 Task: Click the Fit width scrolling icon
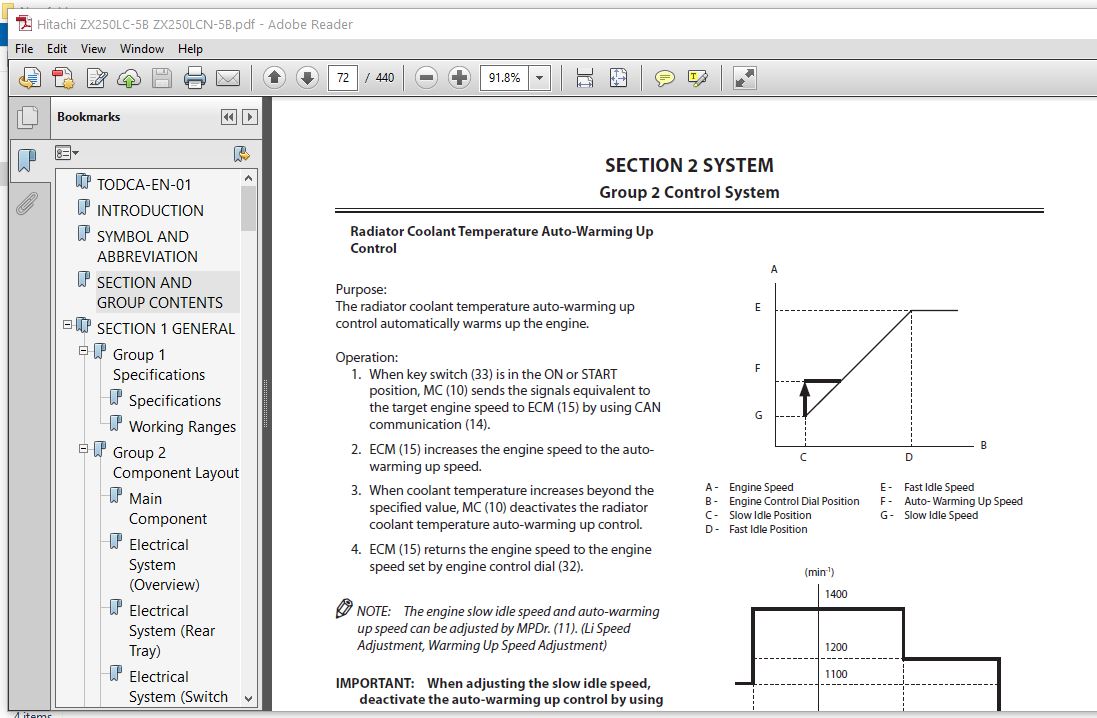click(x=585, y=78)
